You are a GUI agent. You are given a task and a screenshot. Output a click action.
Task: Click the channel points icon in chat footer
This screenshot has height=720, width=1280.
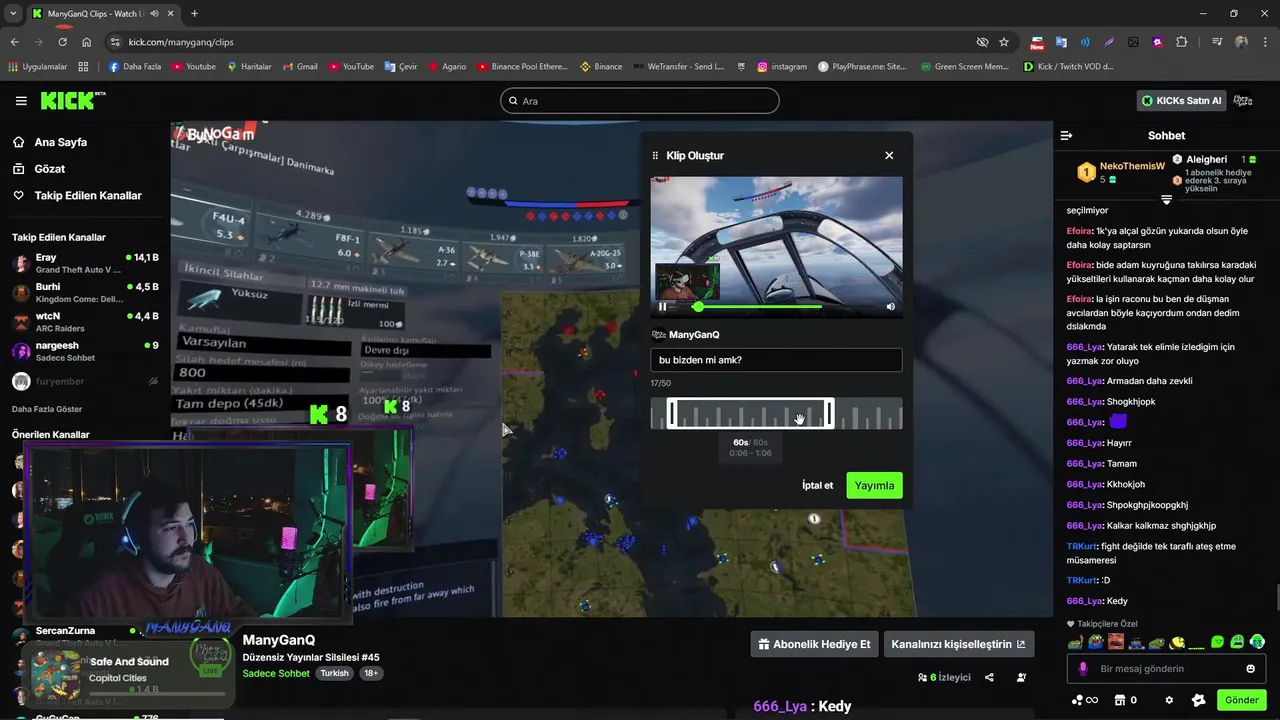click(1084, 700)
